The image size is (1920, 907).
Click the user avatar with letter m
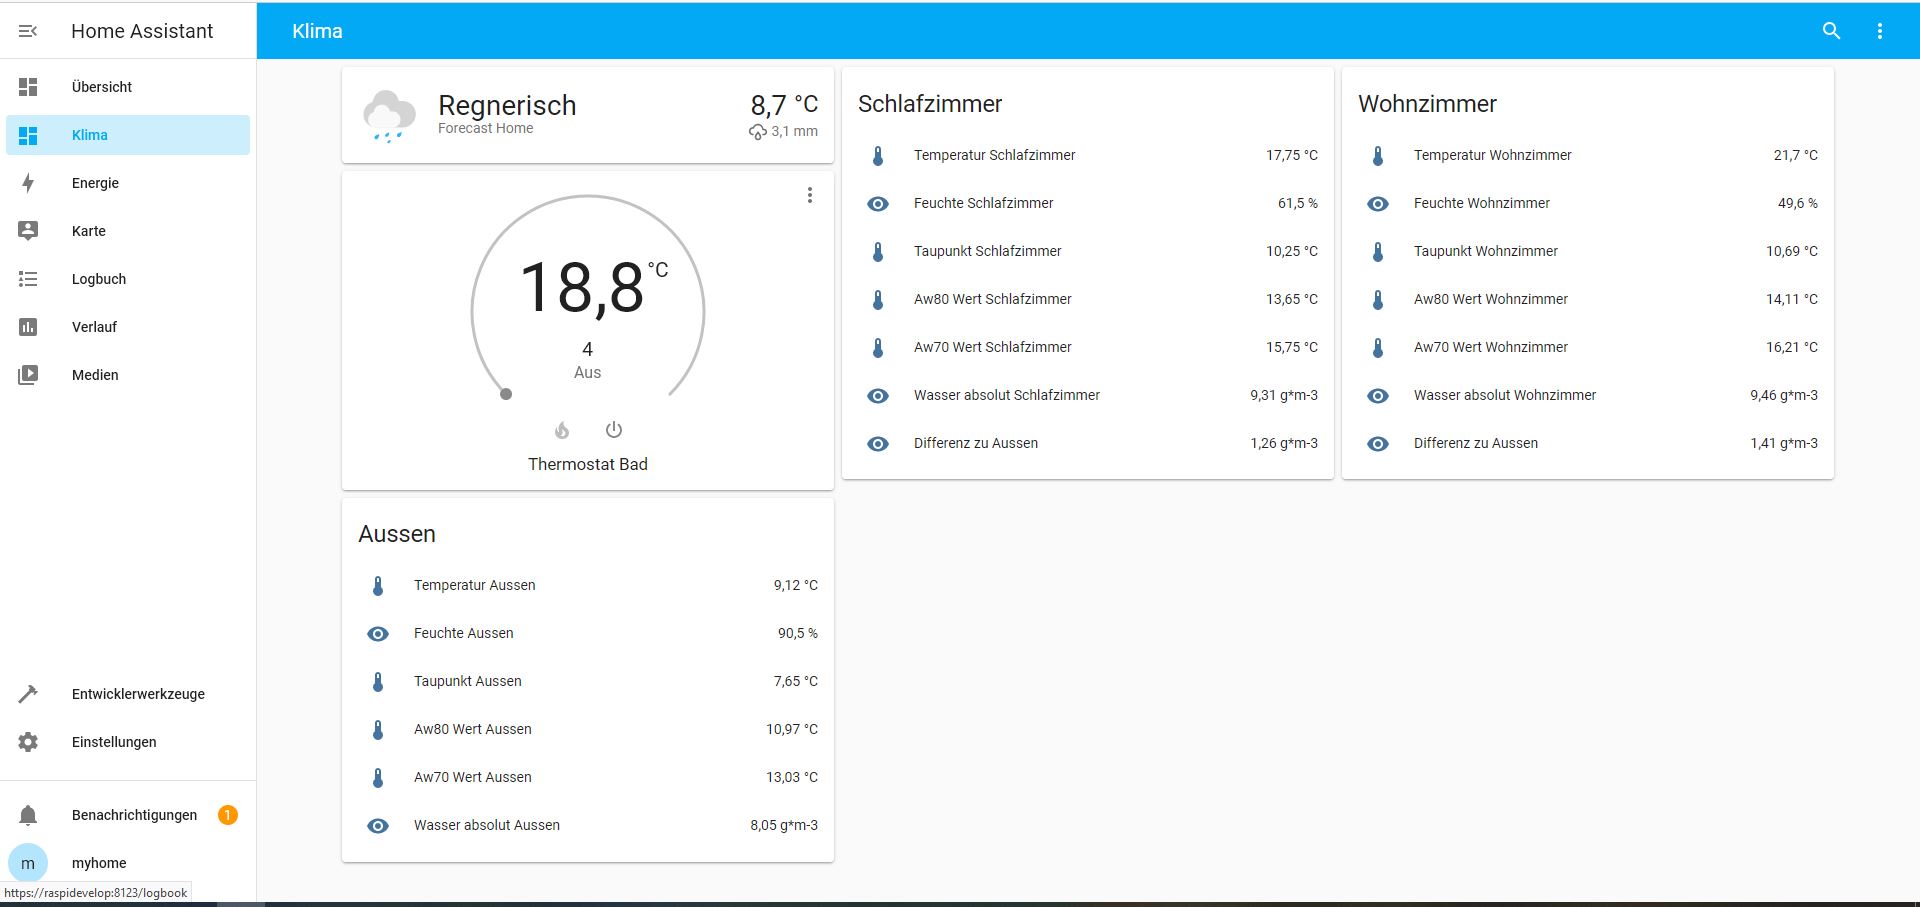[x=28, y=863]
